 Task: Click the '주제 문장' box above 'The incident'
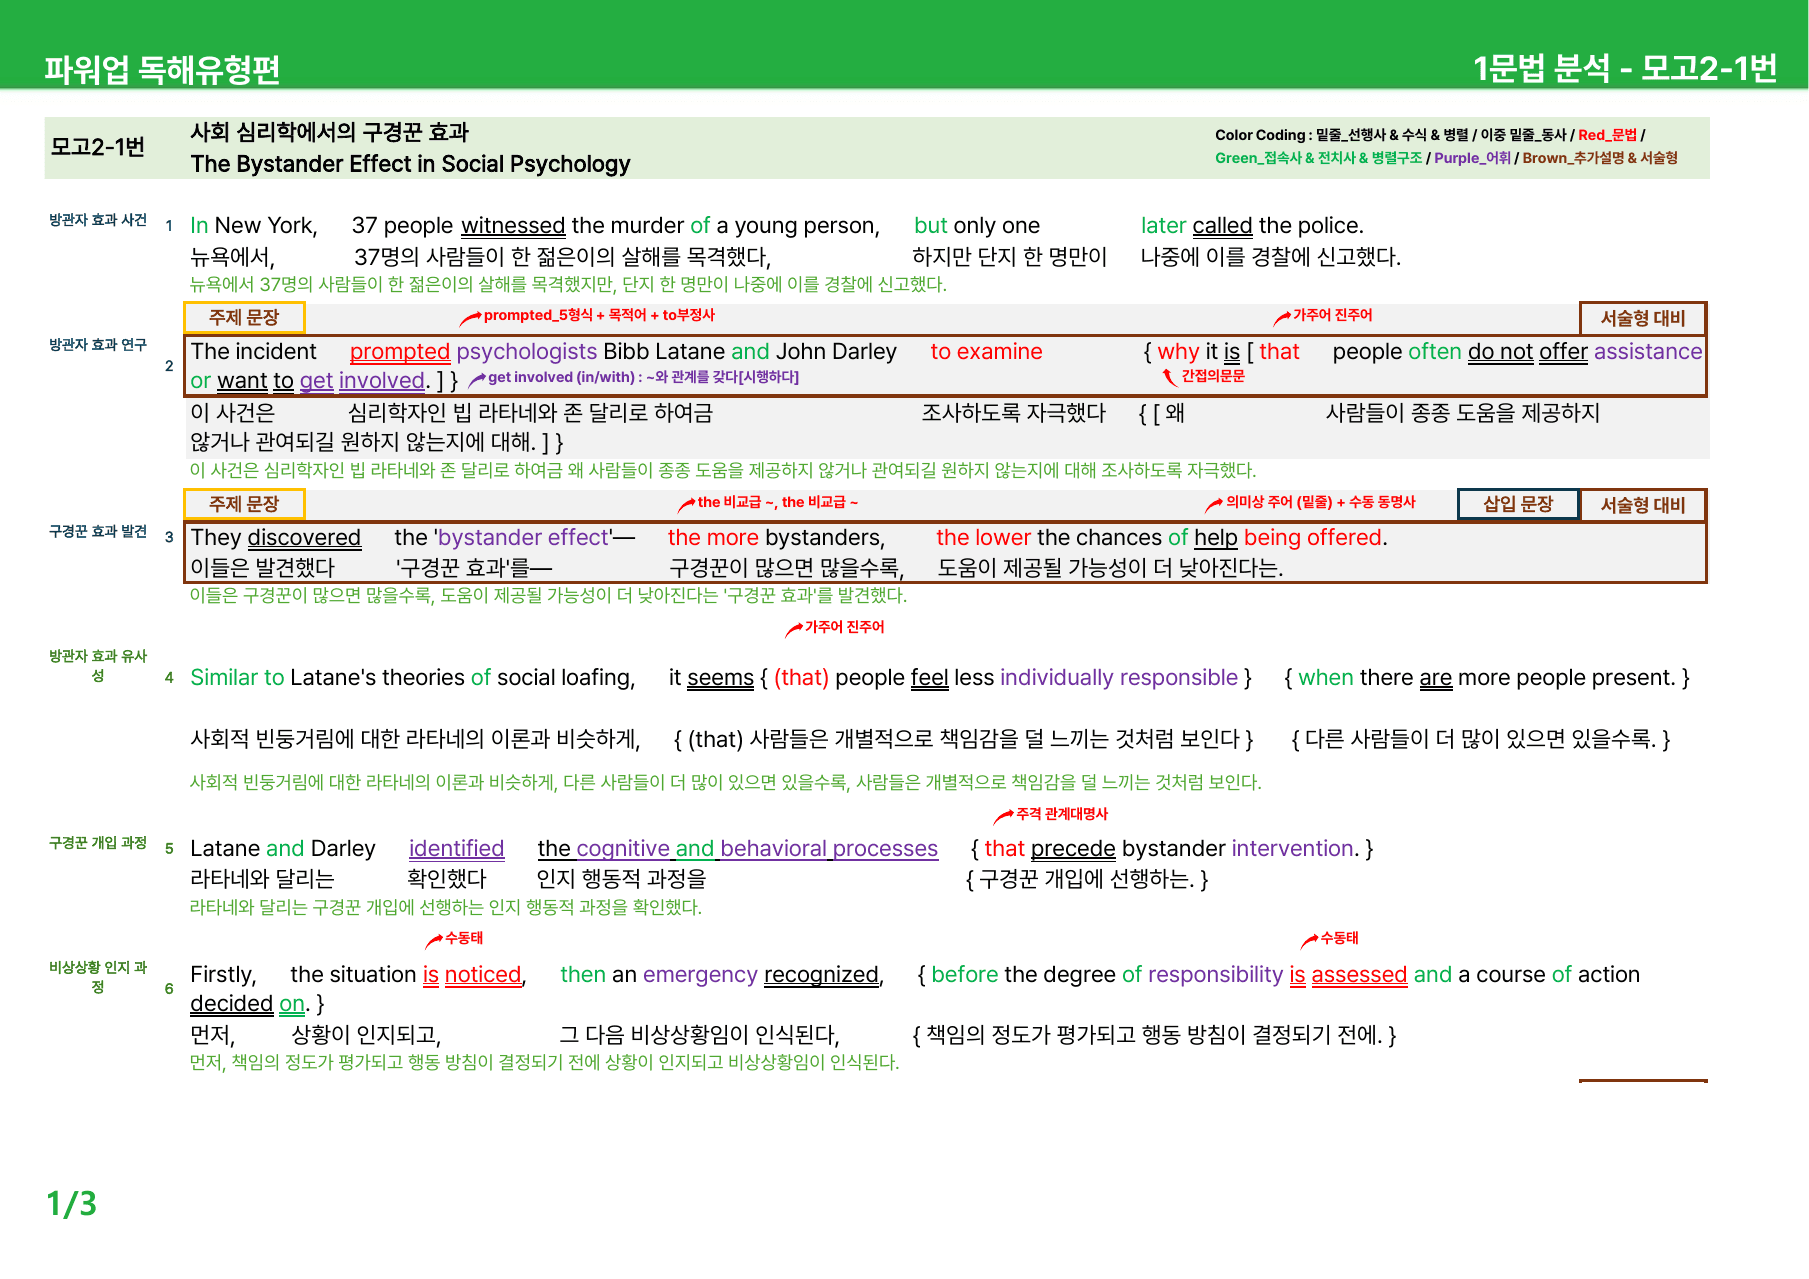click(x=244, y=318)
